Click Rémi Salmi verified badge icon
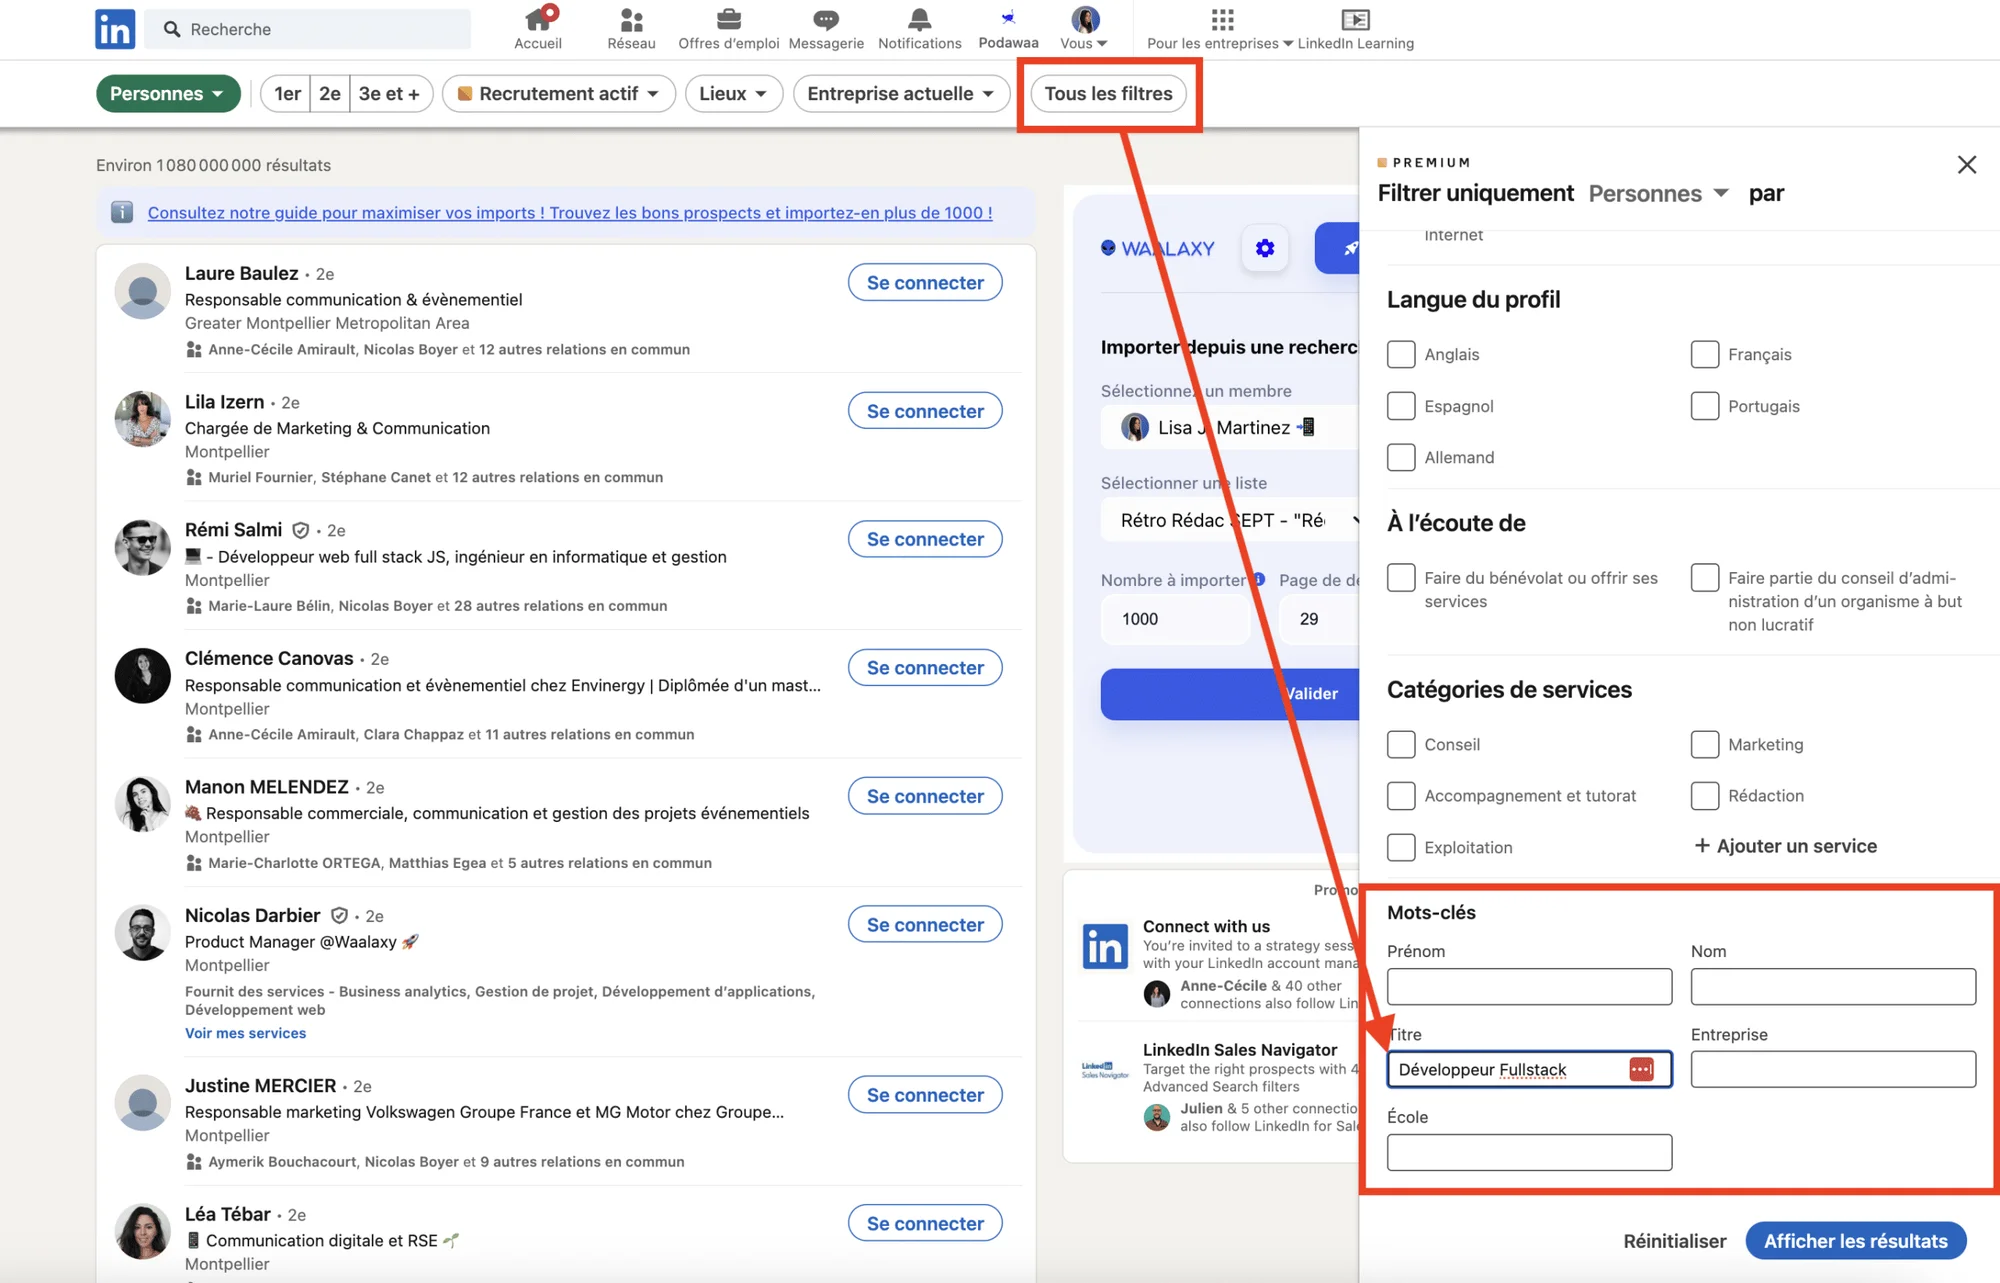 (300, 530)
